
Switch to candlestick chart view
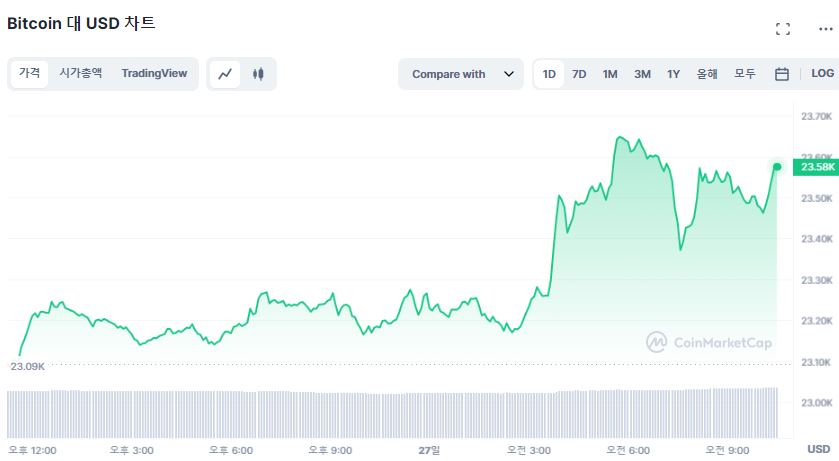point(258,74)
